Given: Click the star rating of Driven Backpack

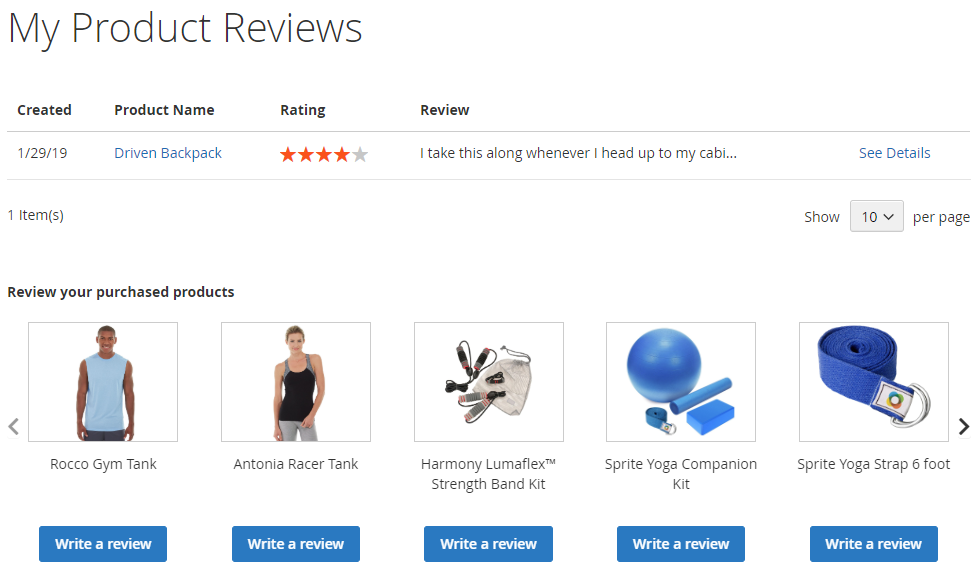Looking at the screenshot, I should (324, 155).
